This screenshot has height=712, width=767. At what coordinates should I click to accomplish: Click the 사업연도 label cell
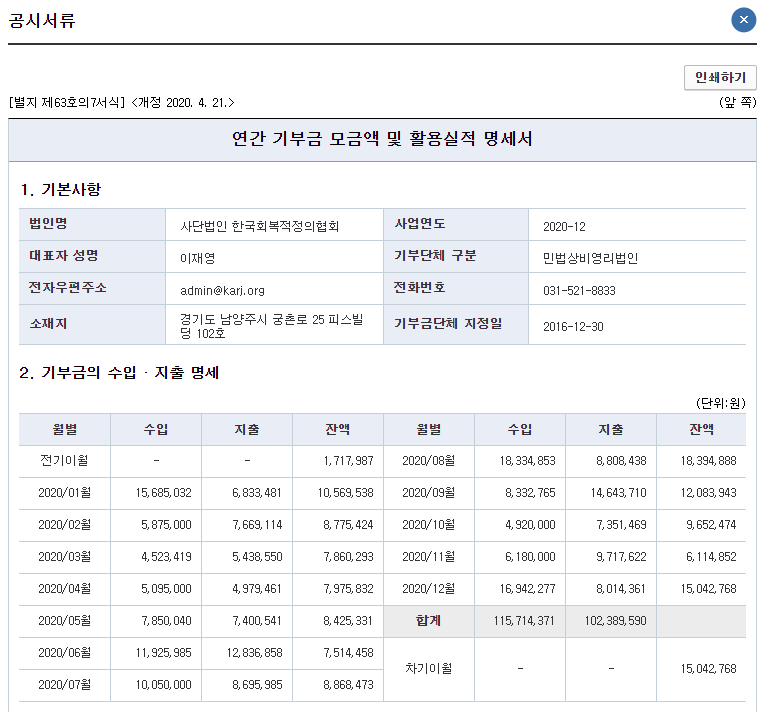coord(456,224)
